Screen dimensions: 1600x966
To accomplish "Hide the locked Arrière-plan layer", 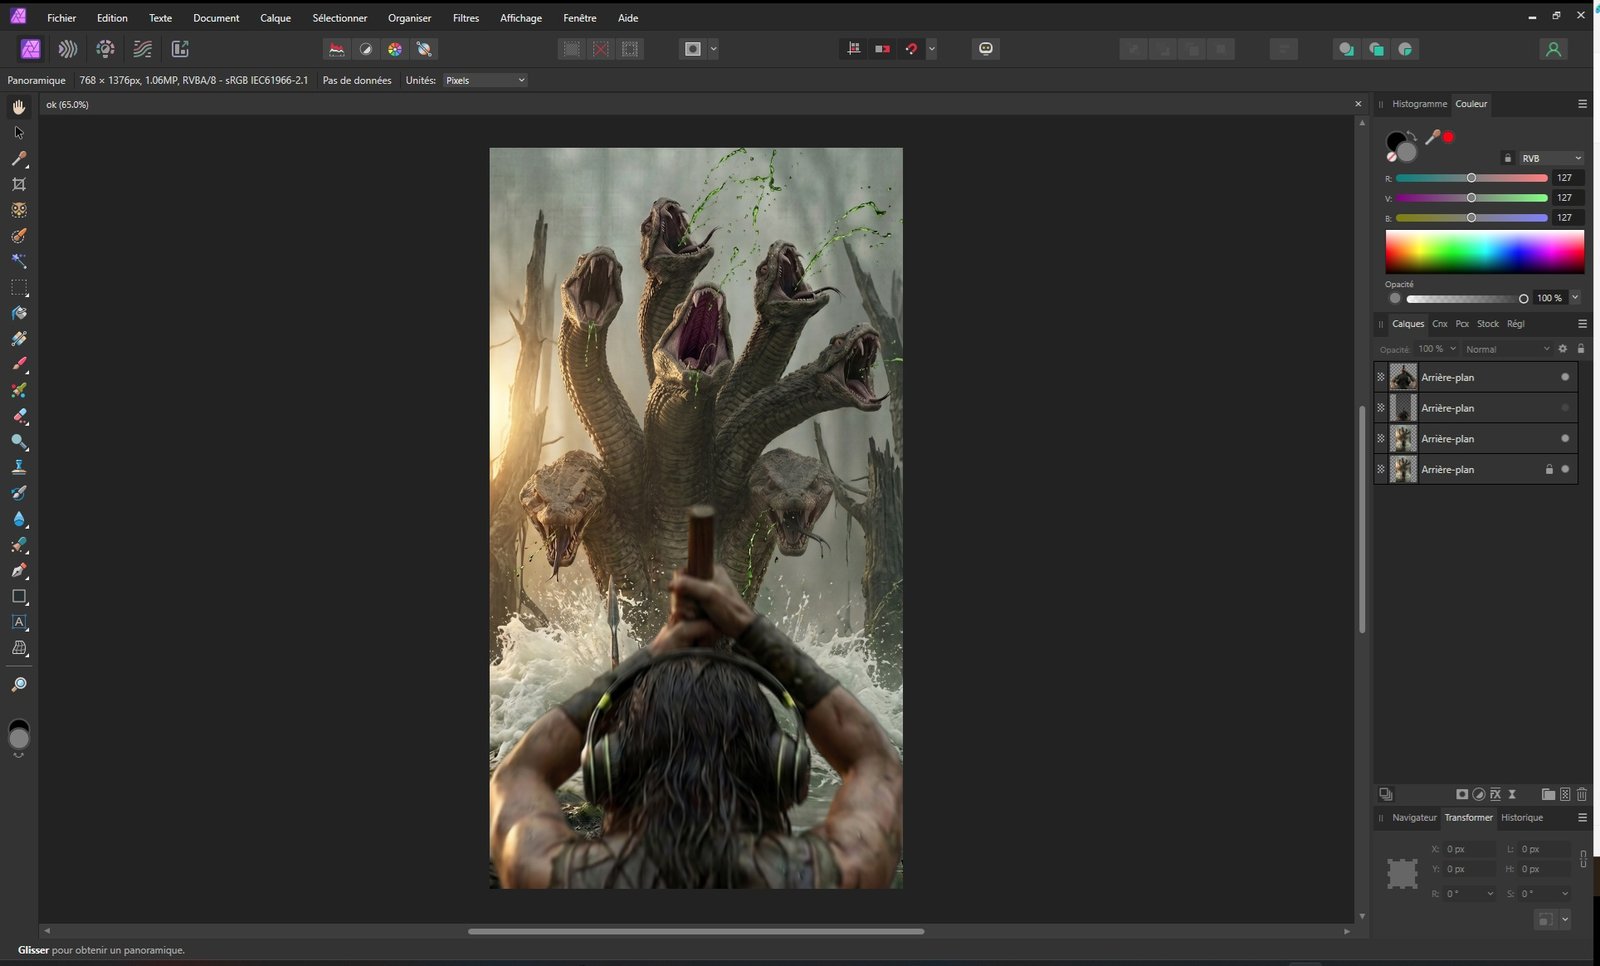I will coord(1565,469).
